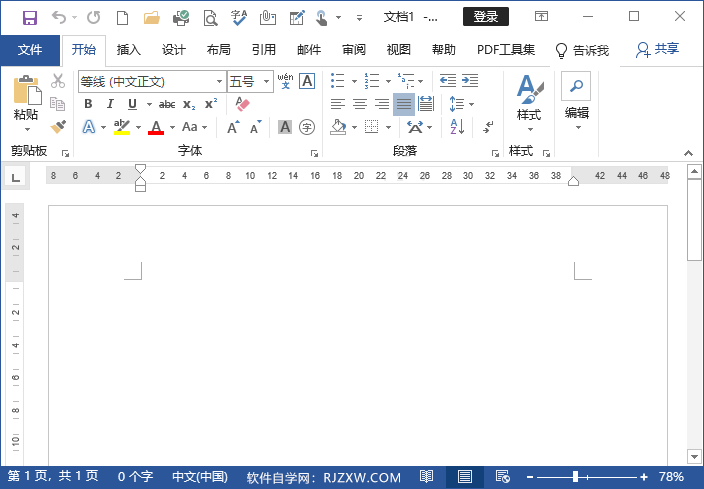Click the Center align icon

coord(360,104)
